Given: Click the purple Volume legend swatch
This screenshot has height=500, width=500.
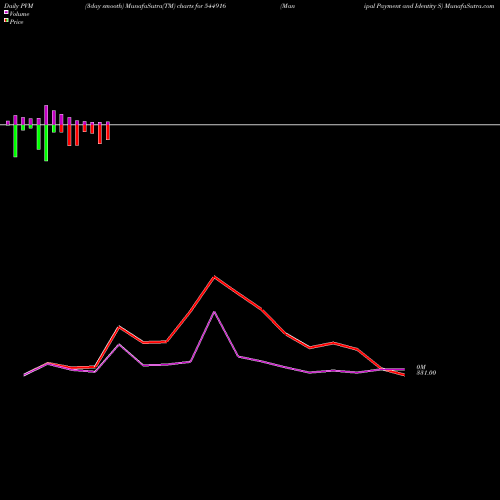Looking at the screenshot, I should [x=6, y=12].
